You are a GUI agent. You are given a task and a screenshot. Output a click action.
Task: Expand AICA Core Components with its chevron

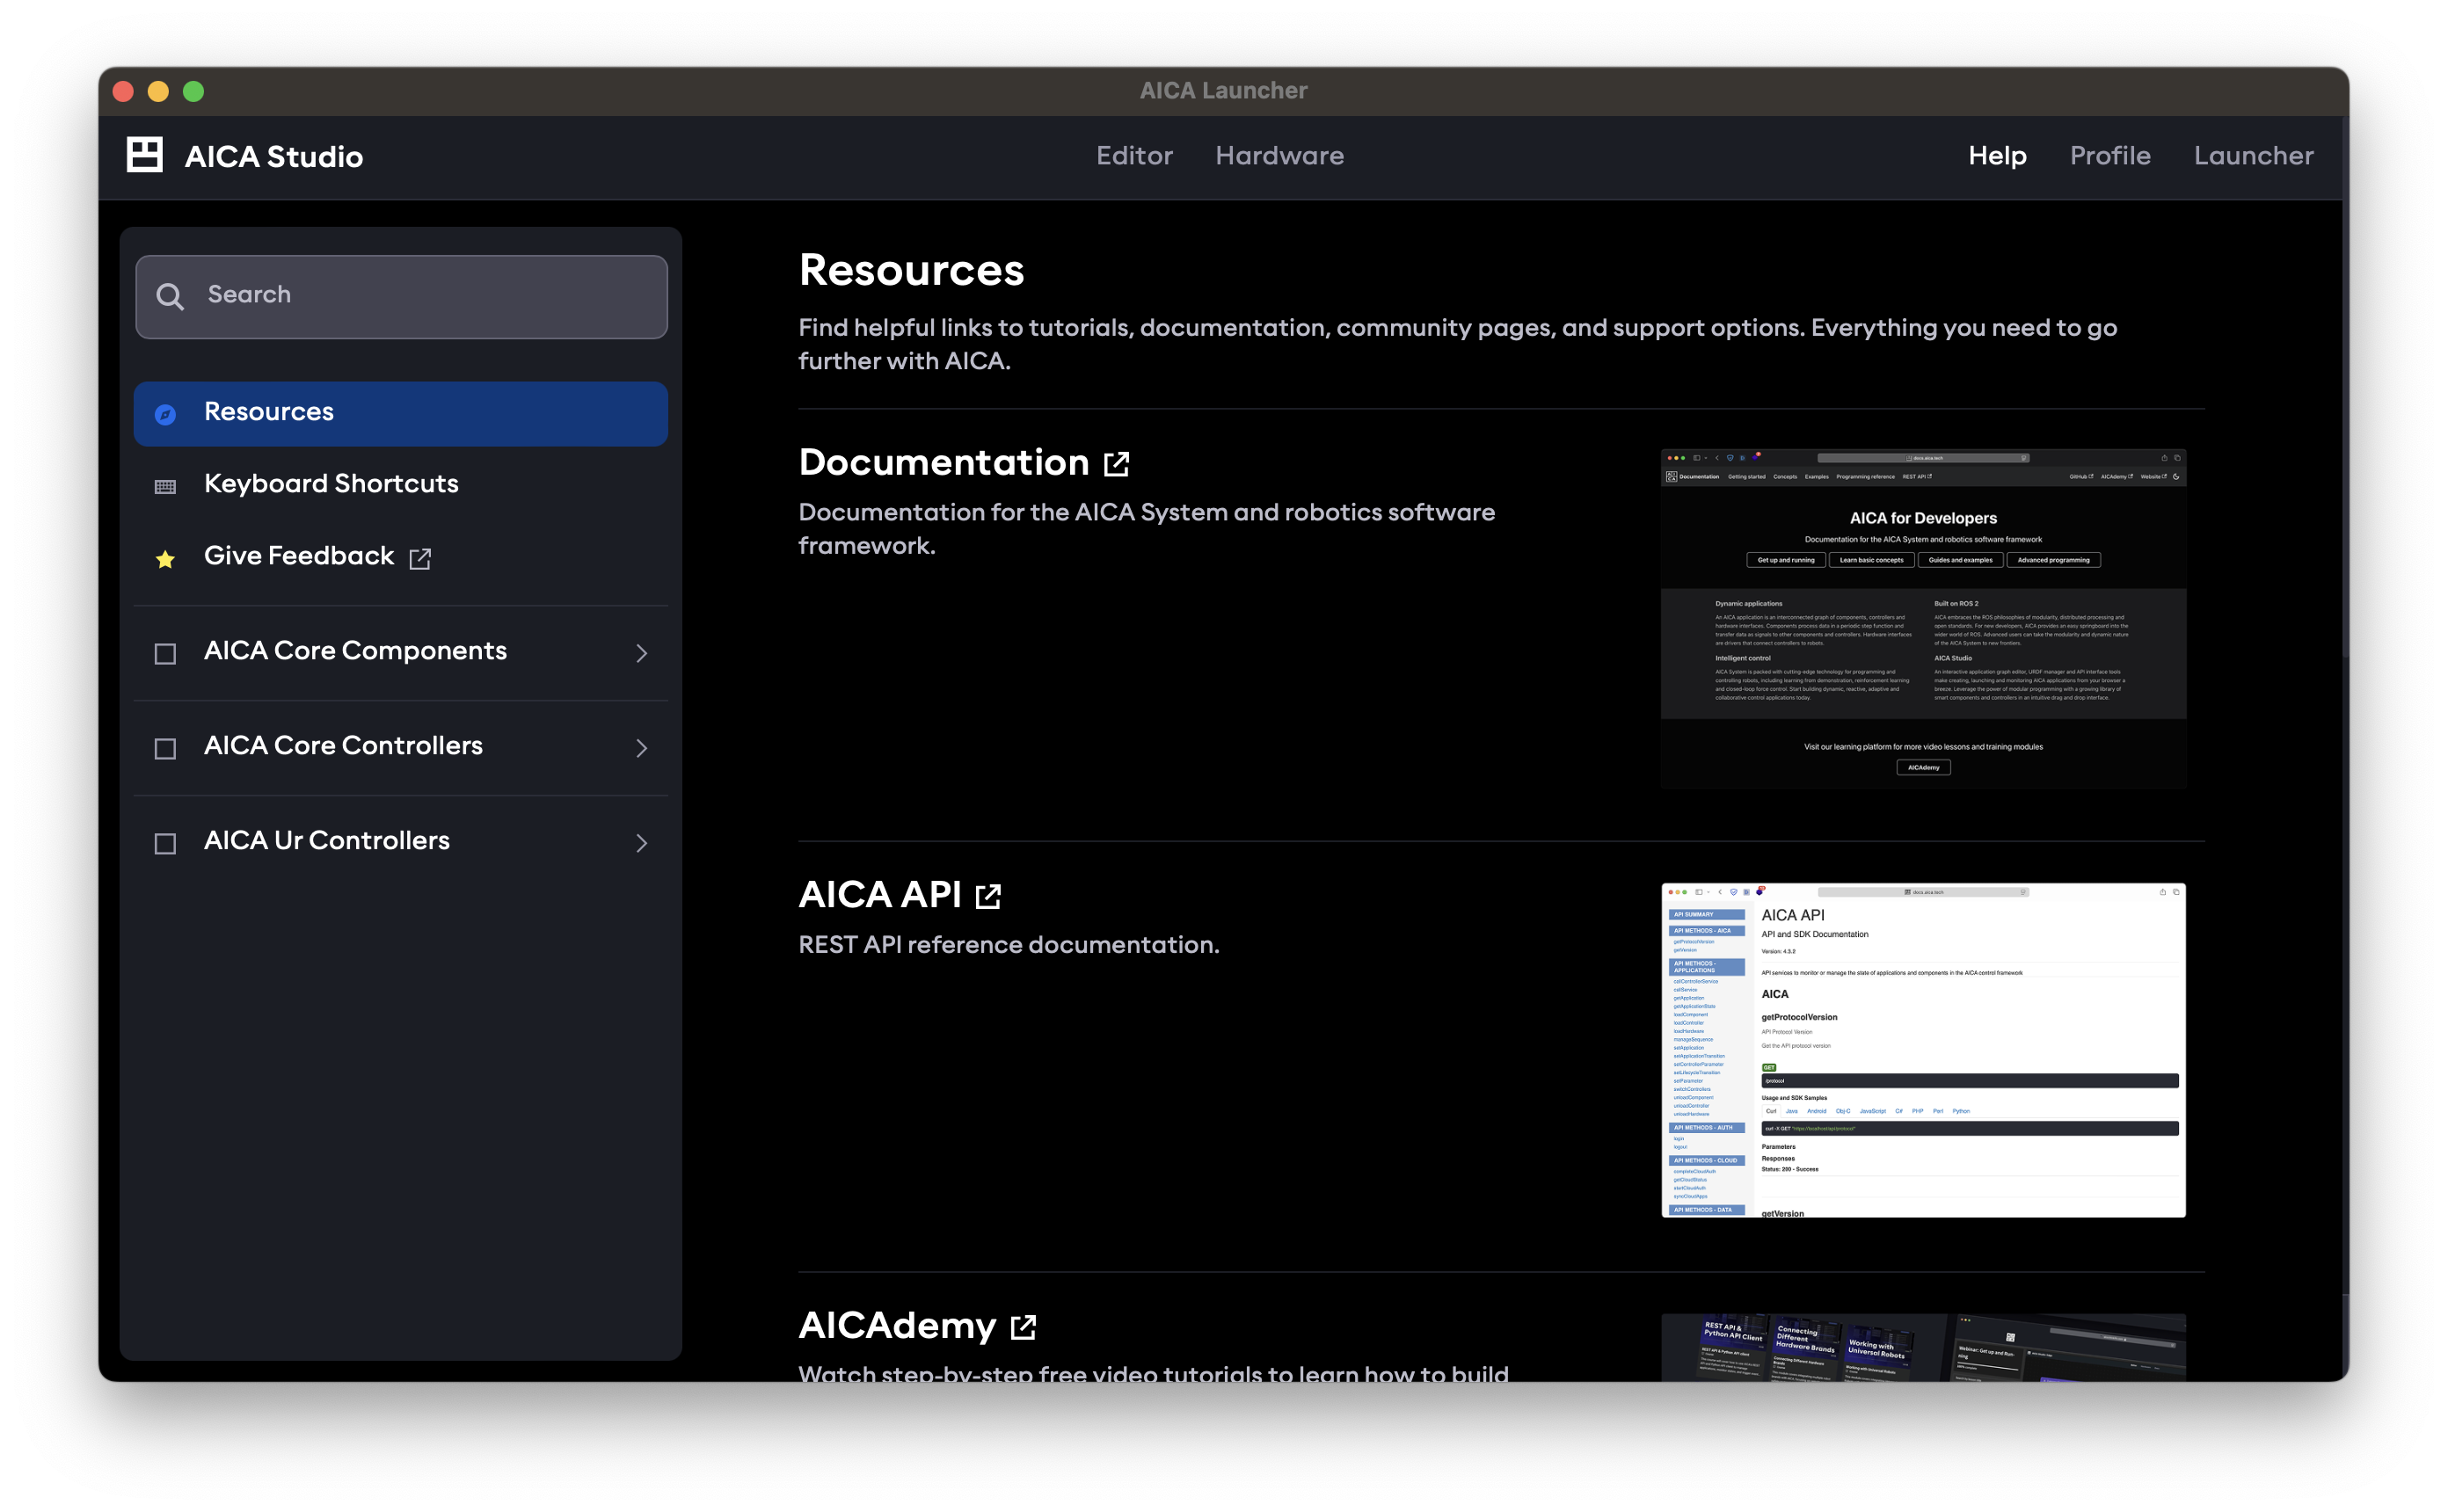tap(641, 653)
